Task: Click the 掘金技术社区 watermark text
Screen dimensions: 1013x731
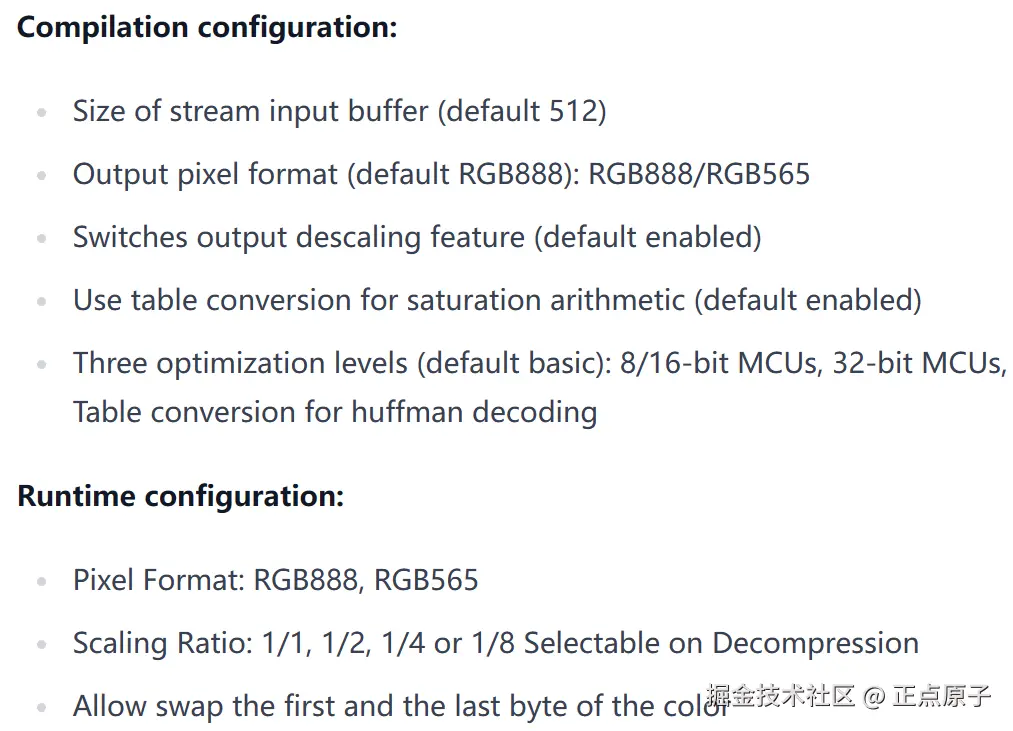Action: [780, 696]
